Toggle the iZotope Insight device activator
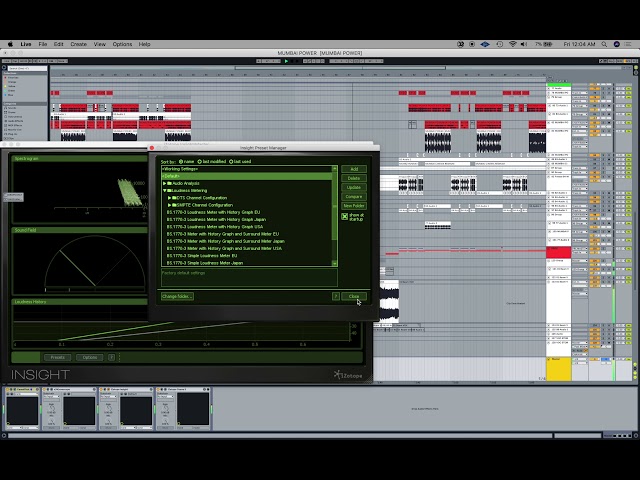This screenshot has height=480, width=640. tap(103, 389)
